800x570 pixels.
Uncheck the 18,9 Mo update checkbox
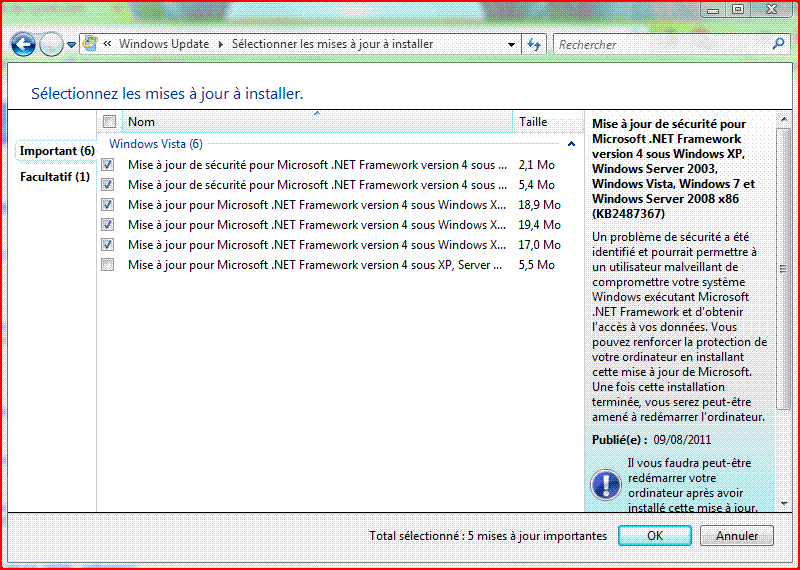(108, 205)
